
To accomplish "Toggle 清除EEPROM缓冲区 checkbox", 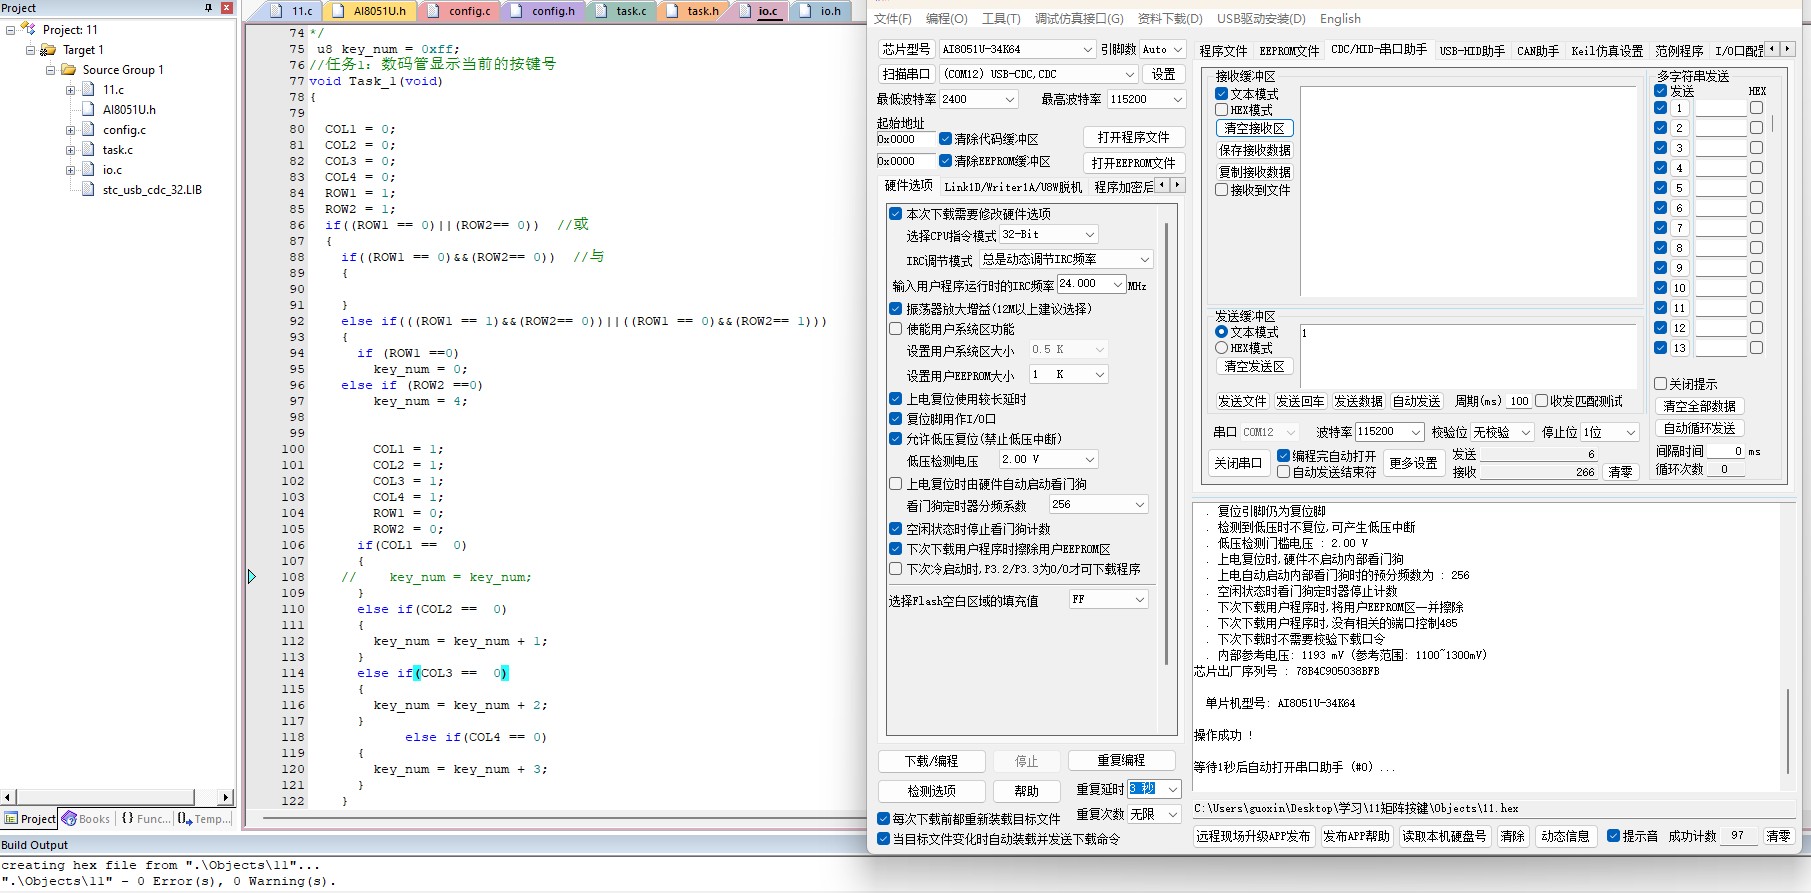I will pyautogui.click(x=945, y=161).
